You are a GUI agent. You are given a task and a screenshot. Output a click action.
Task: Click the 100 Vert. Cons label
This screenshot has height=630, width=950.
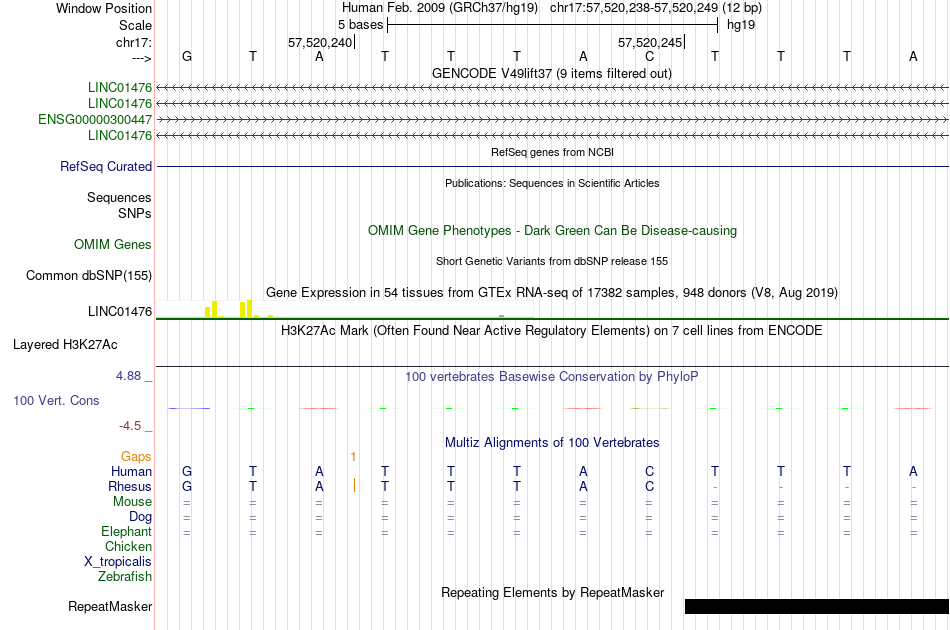tap(56, 400)
